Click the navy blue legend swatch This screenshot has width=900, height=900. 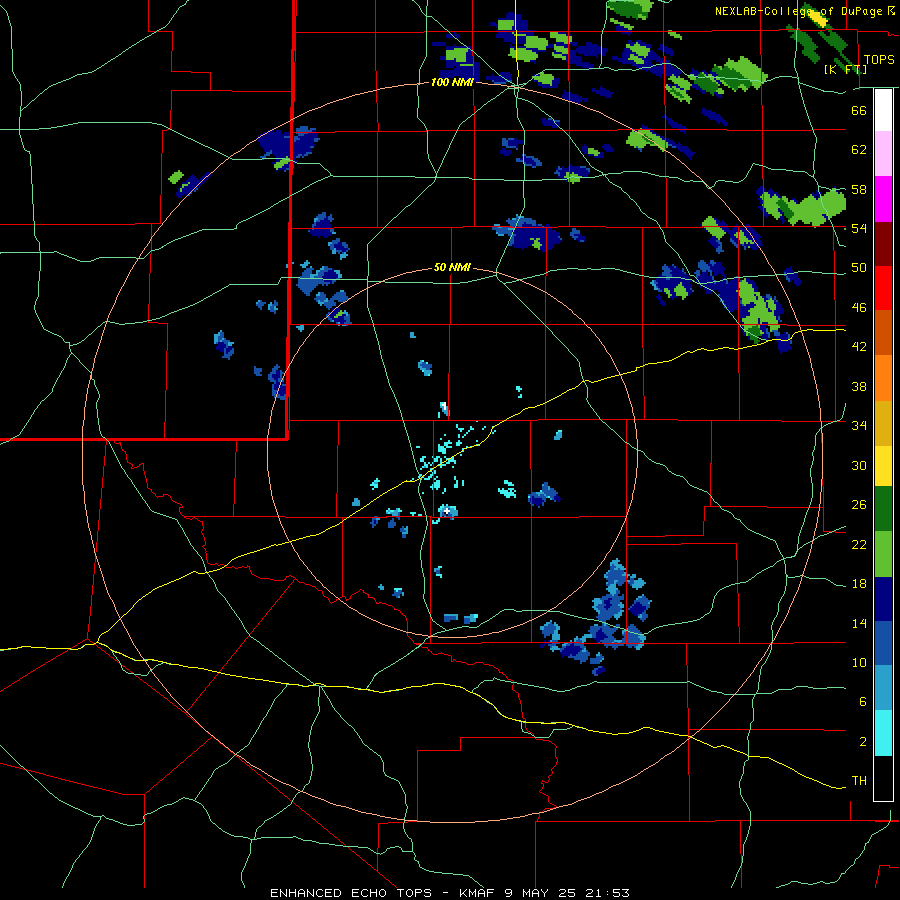click(883, 599)
